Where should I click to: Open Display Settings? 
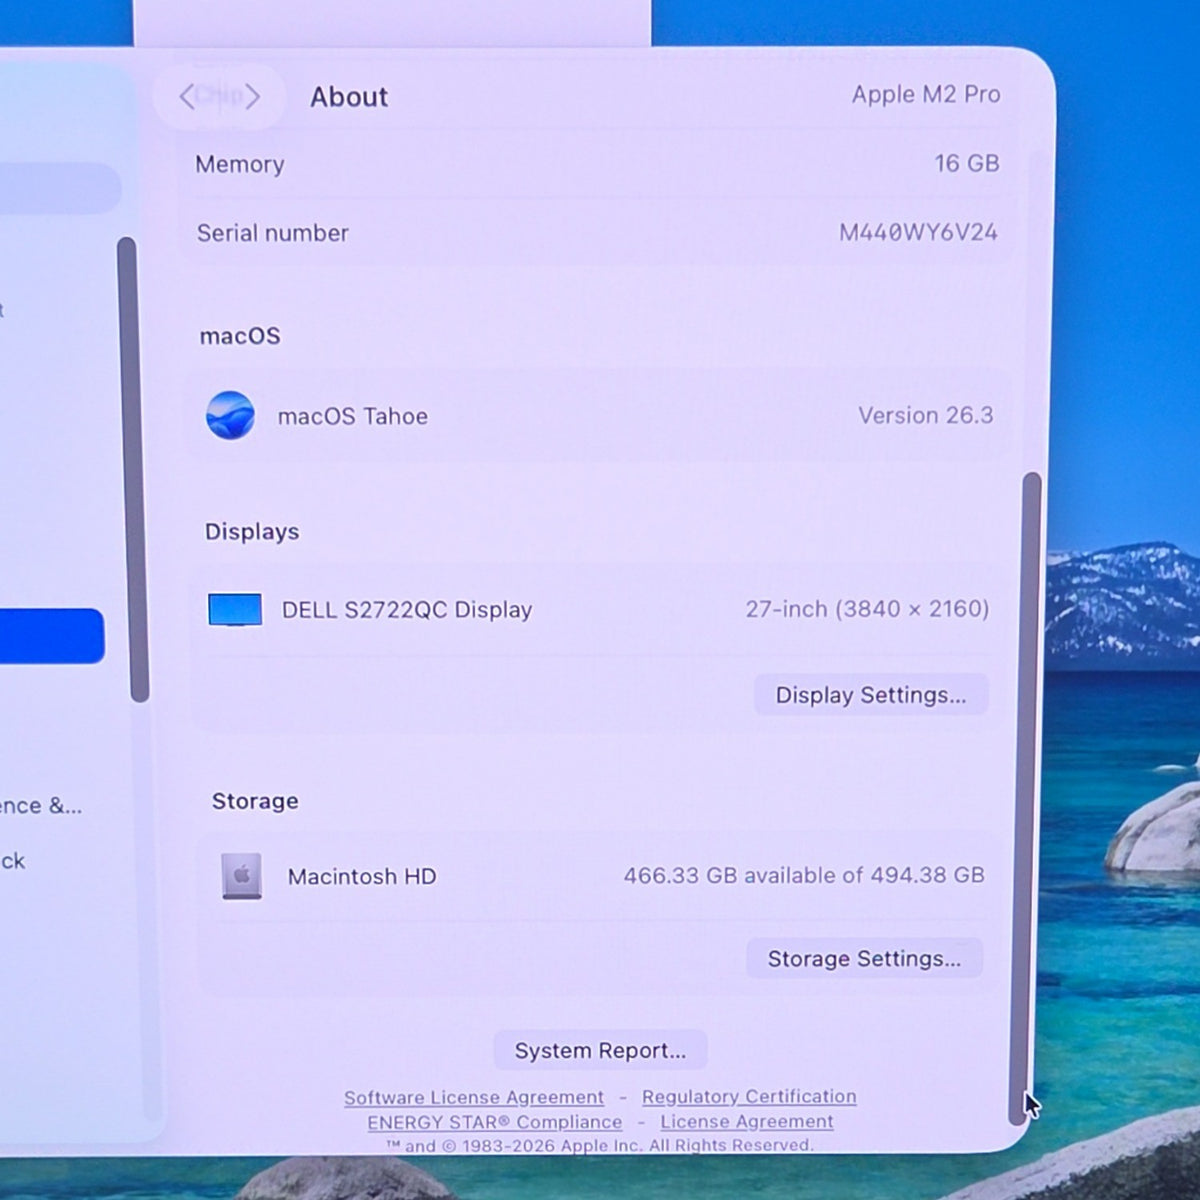coord(871,695)
